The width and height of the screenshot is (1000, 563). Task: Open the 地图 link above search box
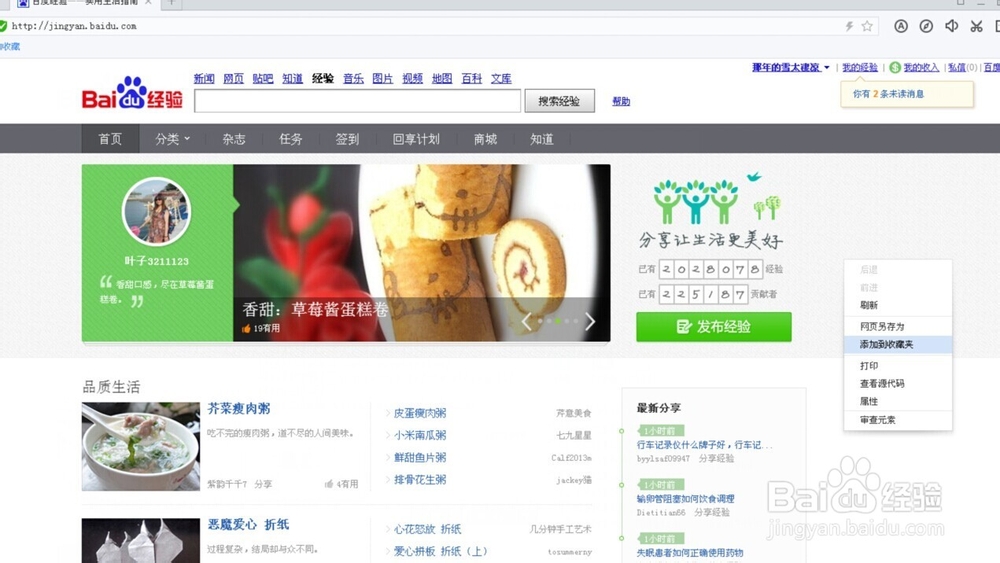coord(442,78)
